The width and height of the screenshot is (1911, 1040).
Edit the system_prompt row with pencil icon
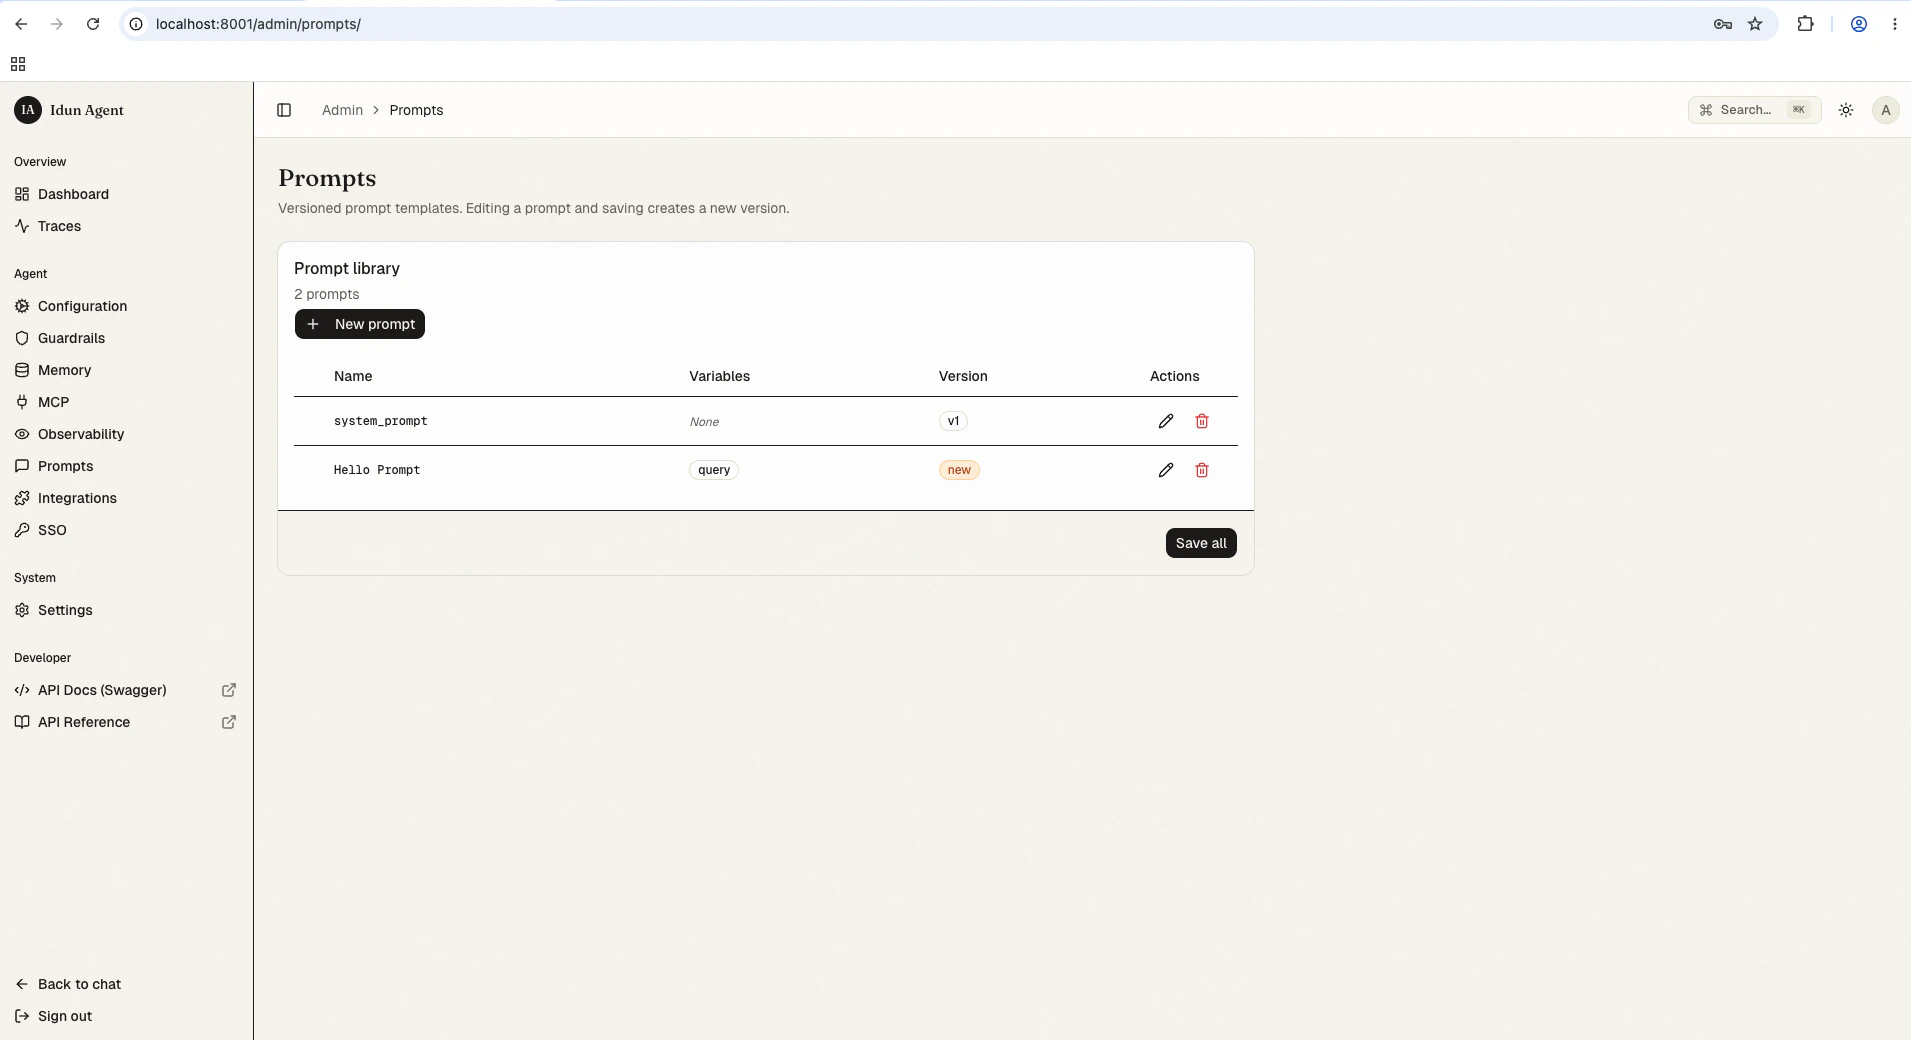(x=1166, y=421)
